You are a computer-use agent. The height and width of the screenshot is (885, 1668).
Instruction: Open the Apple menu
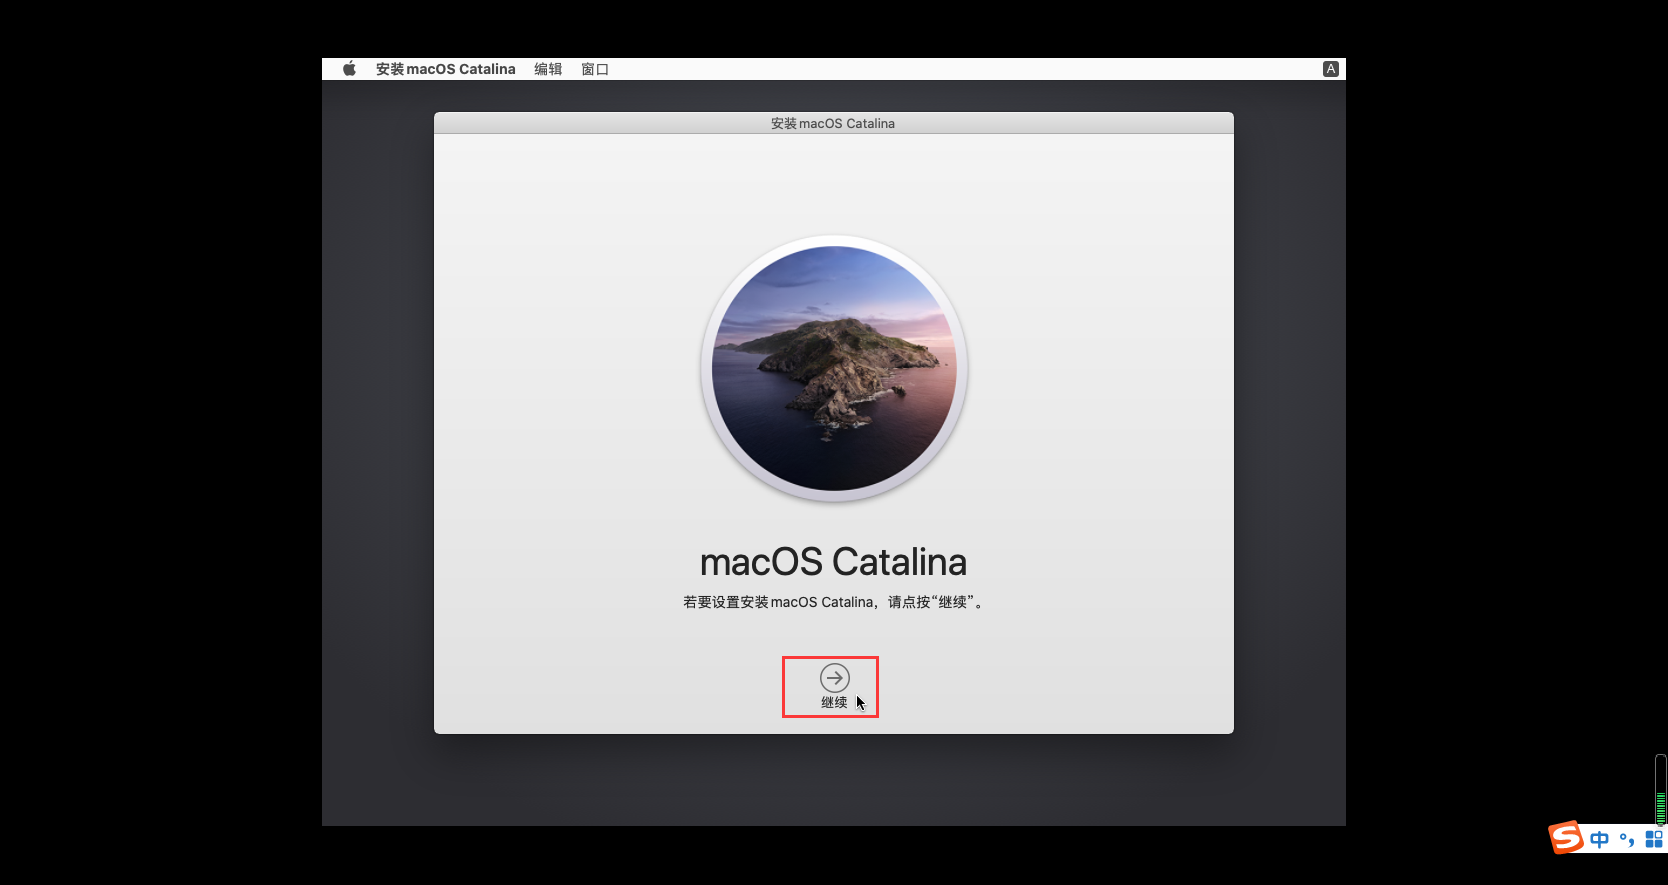pos(349,69)
